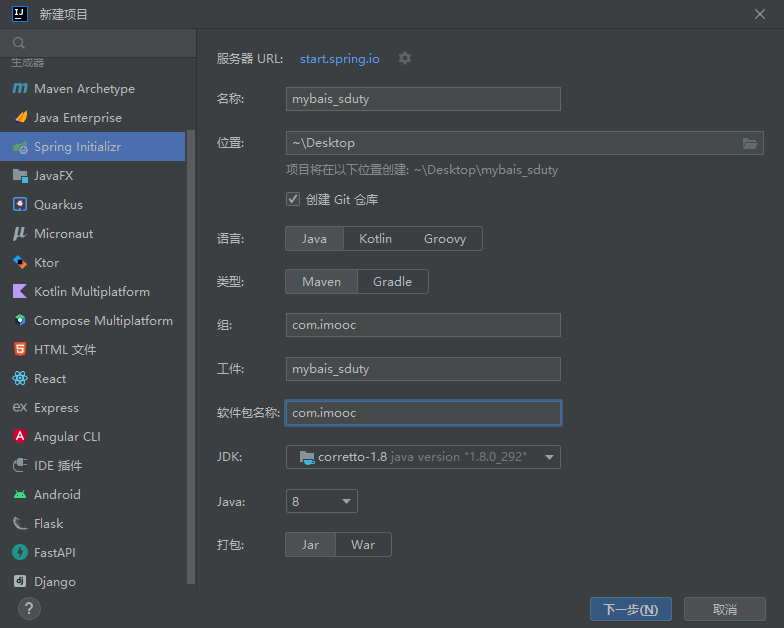Click the Android robot icon
This screenshot has height=628, width=784.
[x=20, y=494]
